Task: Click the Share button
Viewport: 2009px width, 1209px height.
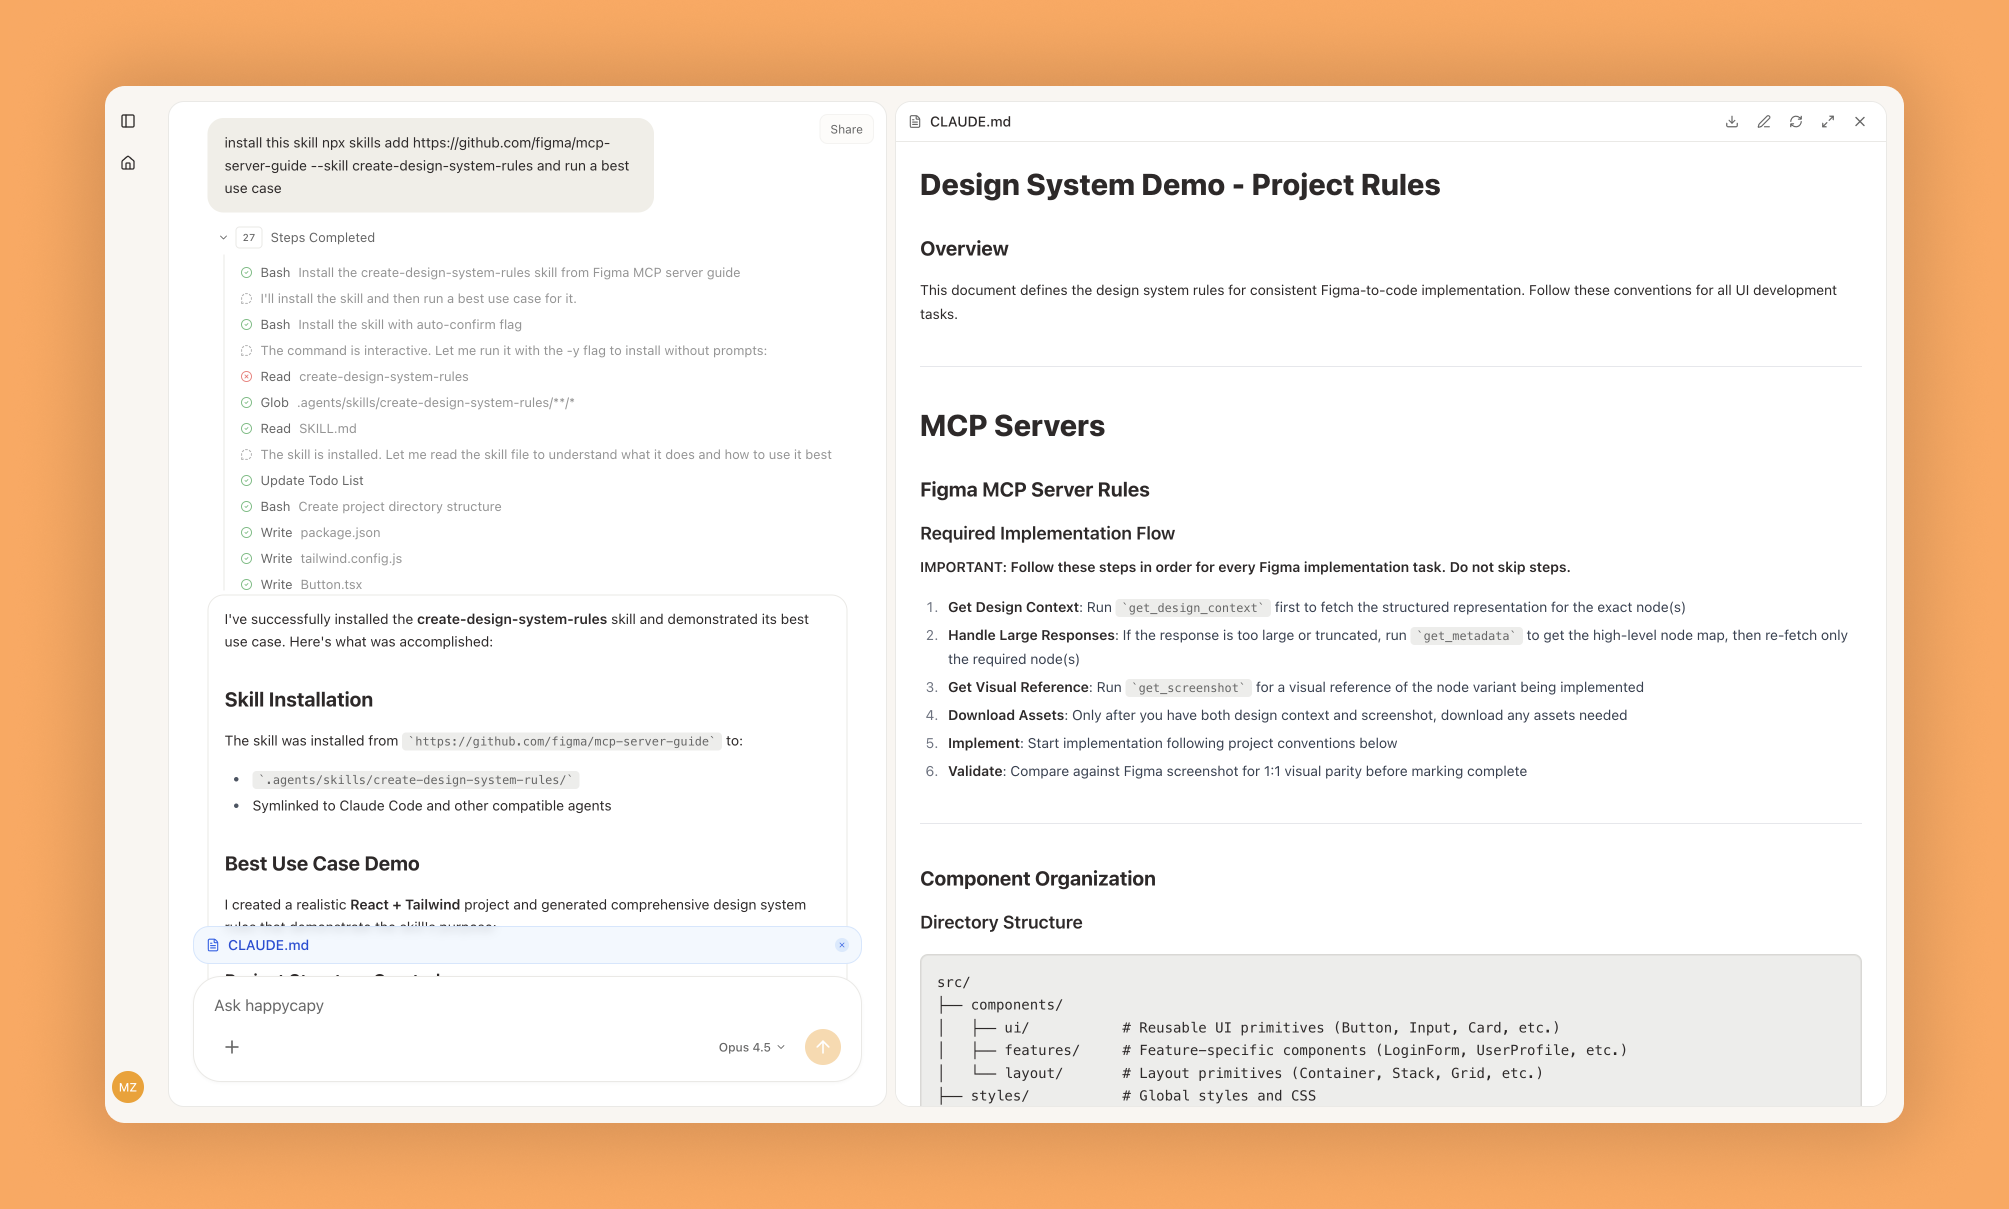Action: click(845, 129)
